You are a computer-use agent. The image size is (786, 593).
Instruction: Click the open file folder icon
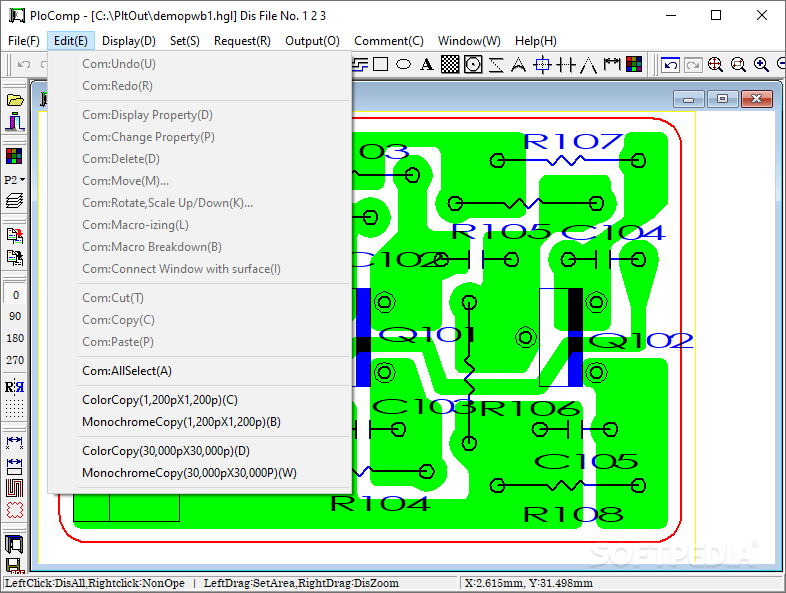pos(15,100)
